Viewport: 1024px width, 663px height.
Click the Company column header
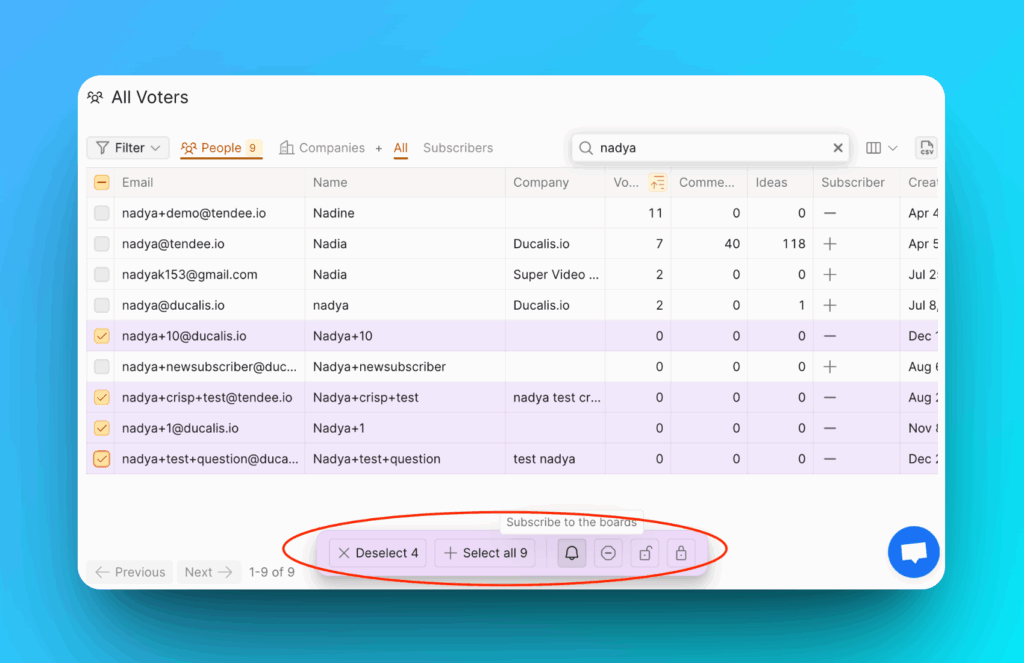point(541,182)
